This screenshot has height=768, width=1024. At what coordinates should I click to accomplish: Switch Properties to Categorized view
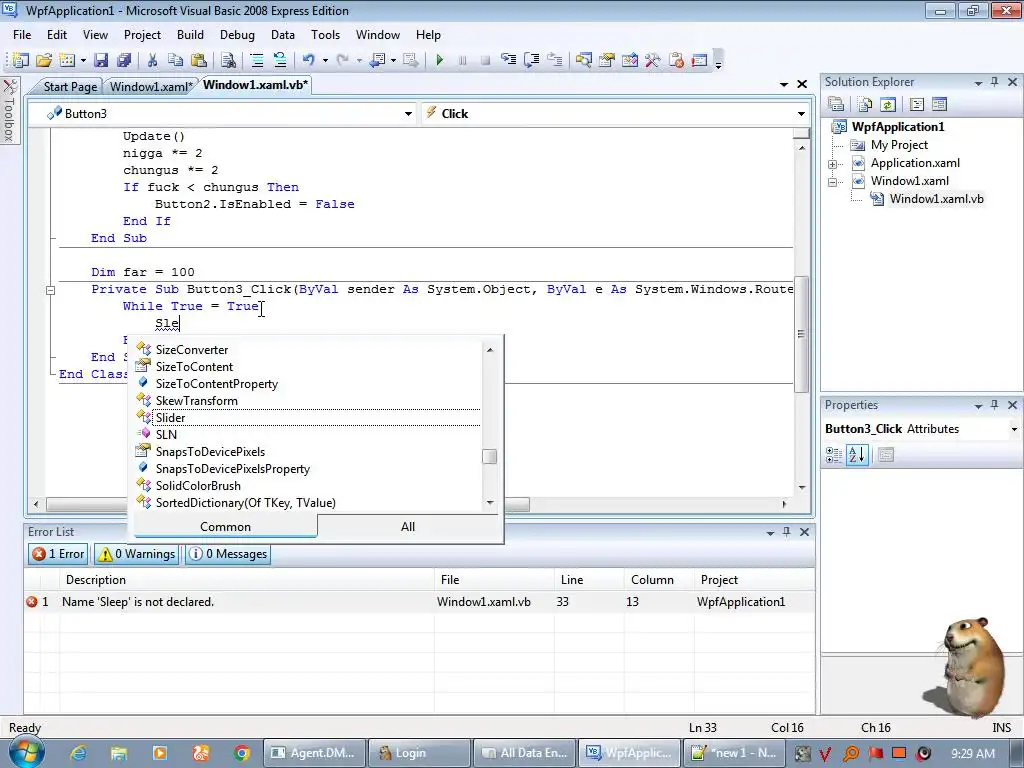[834, 455]
